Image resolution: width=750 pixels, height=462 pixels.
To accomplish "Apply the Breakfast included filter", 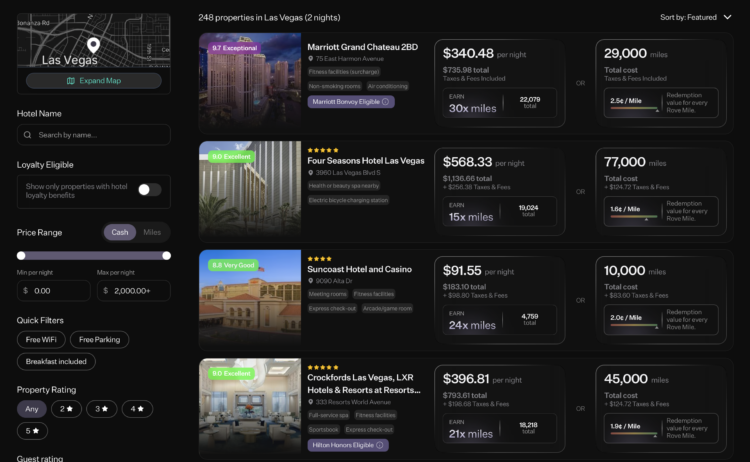I will 56,362.
